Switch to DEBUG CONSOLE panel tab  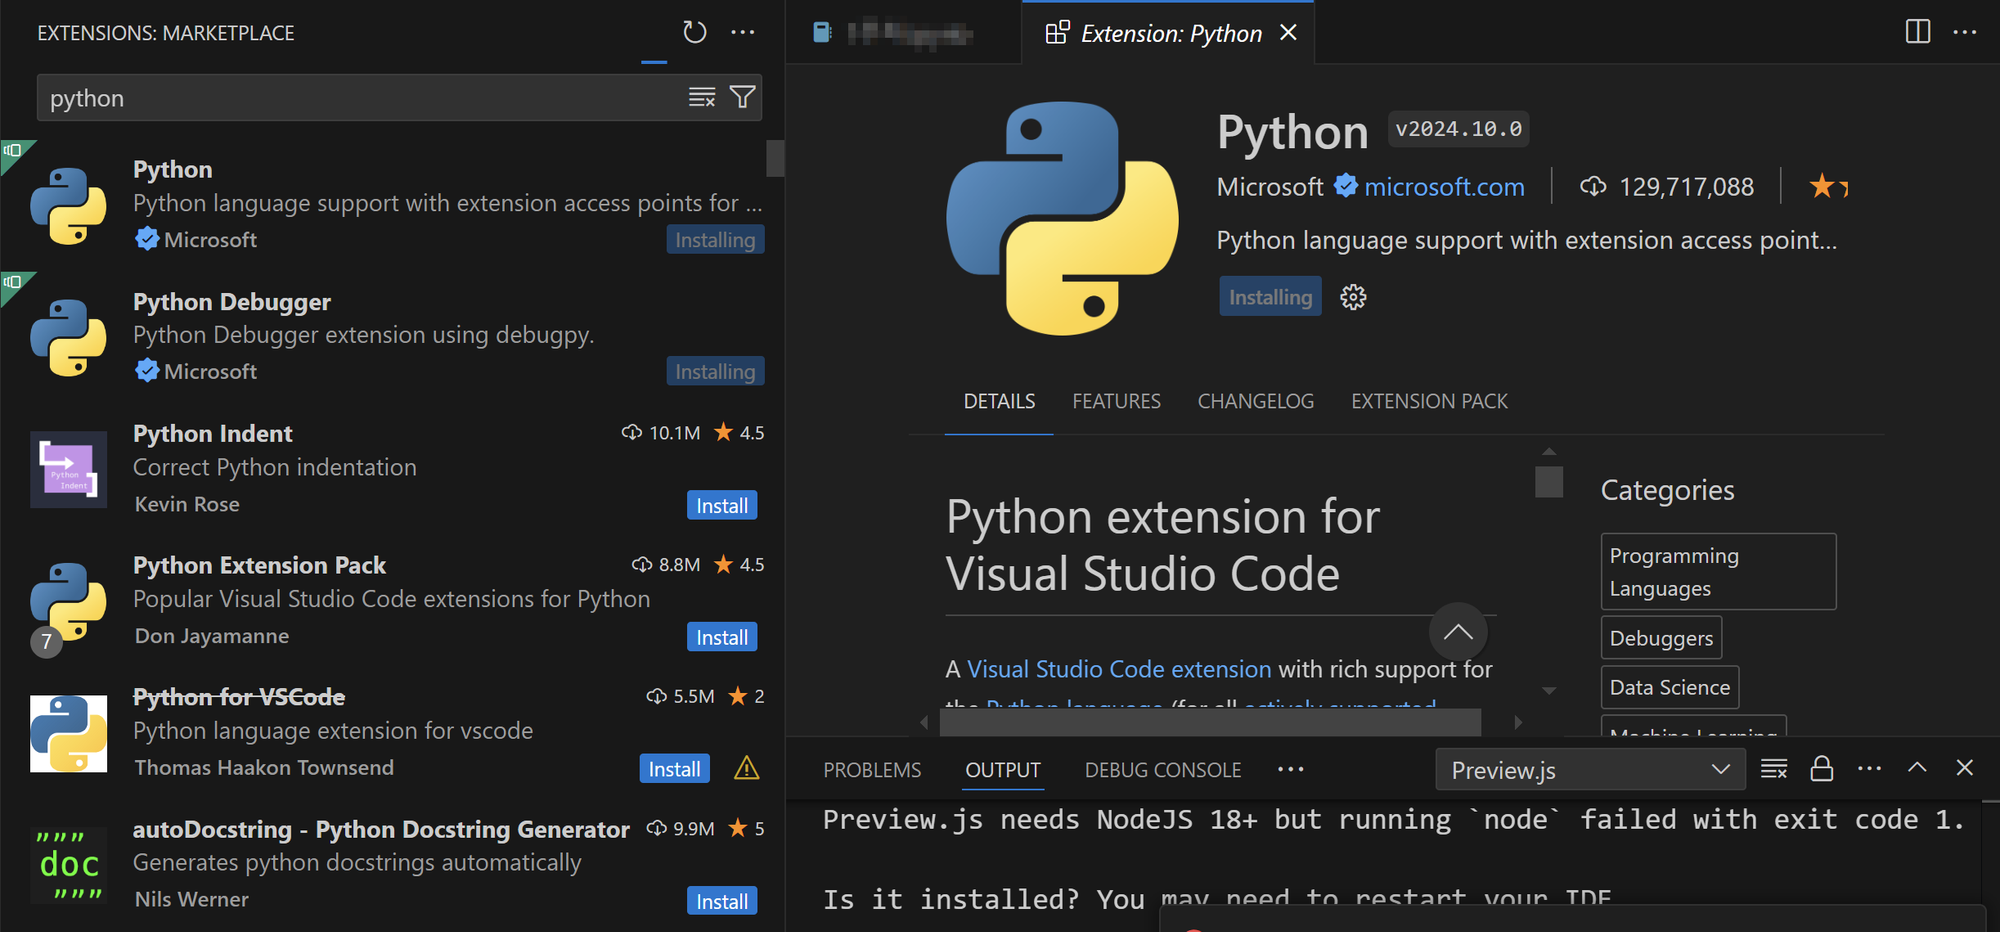1163,770
